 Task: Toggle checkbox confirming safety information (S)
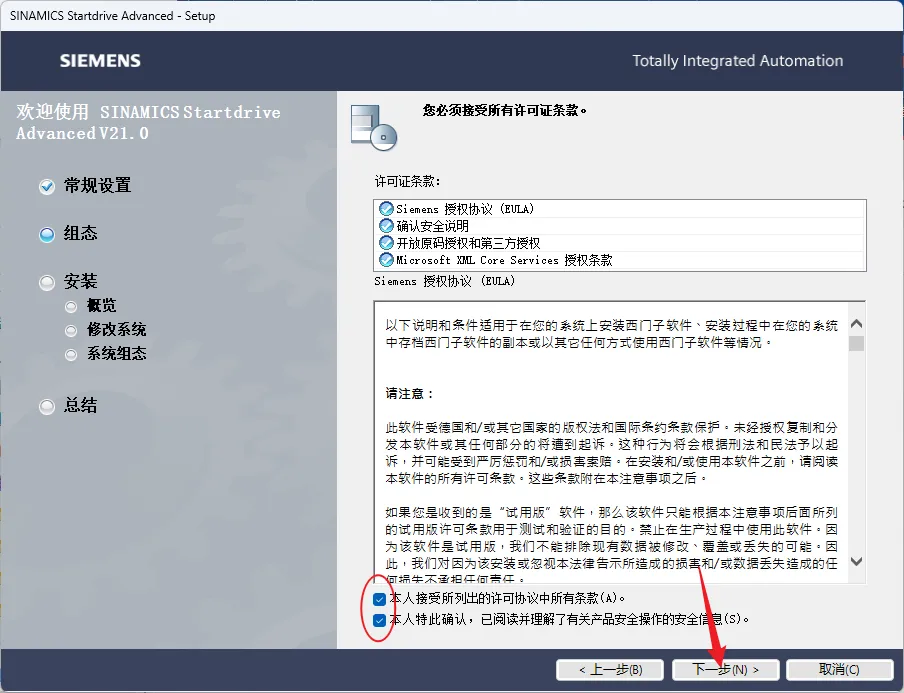pyautogui.click(x=379, y=620)
